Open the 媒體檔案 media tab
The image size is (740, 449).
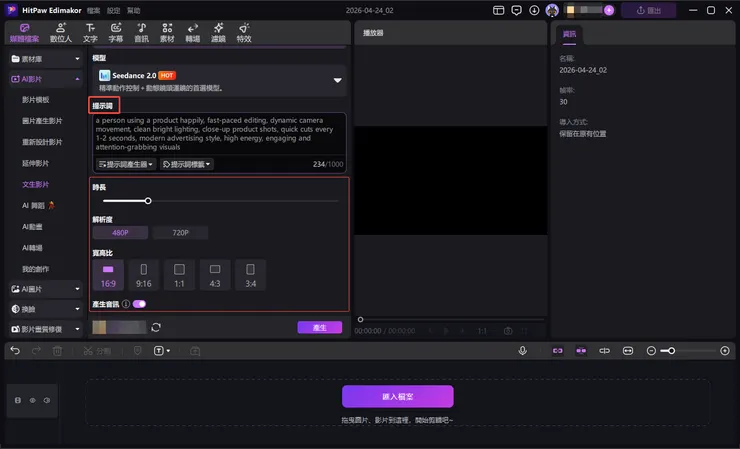25,33
